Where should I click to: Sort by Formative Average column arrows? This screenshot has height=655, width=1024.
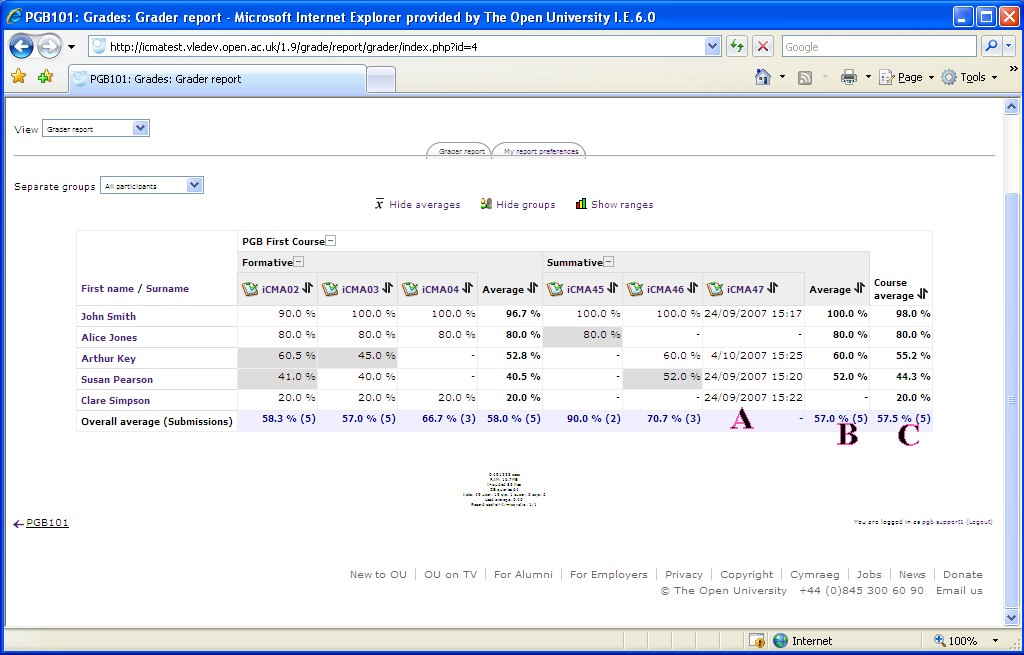532,288
